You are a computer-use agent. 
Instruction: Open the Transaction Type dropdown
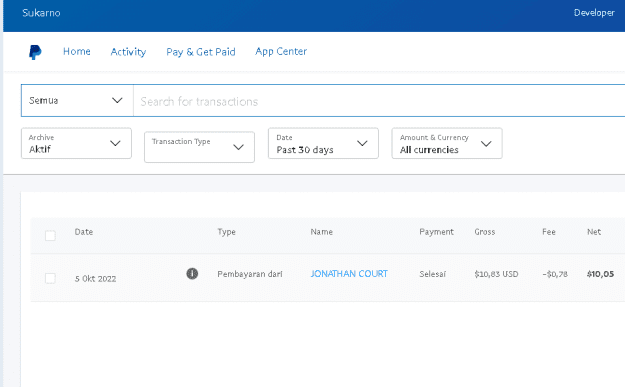[199, 147]
